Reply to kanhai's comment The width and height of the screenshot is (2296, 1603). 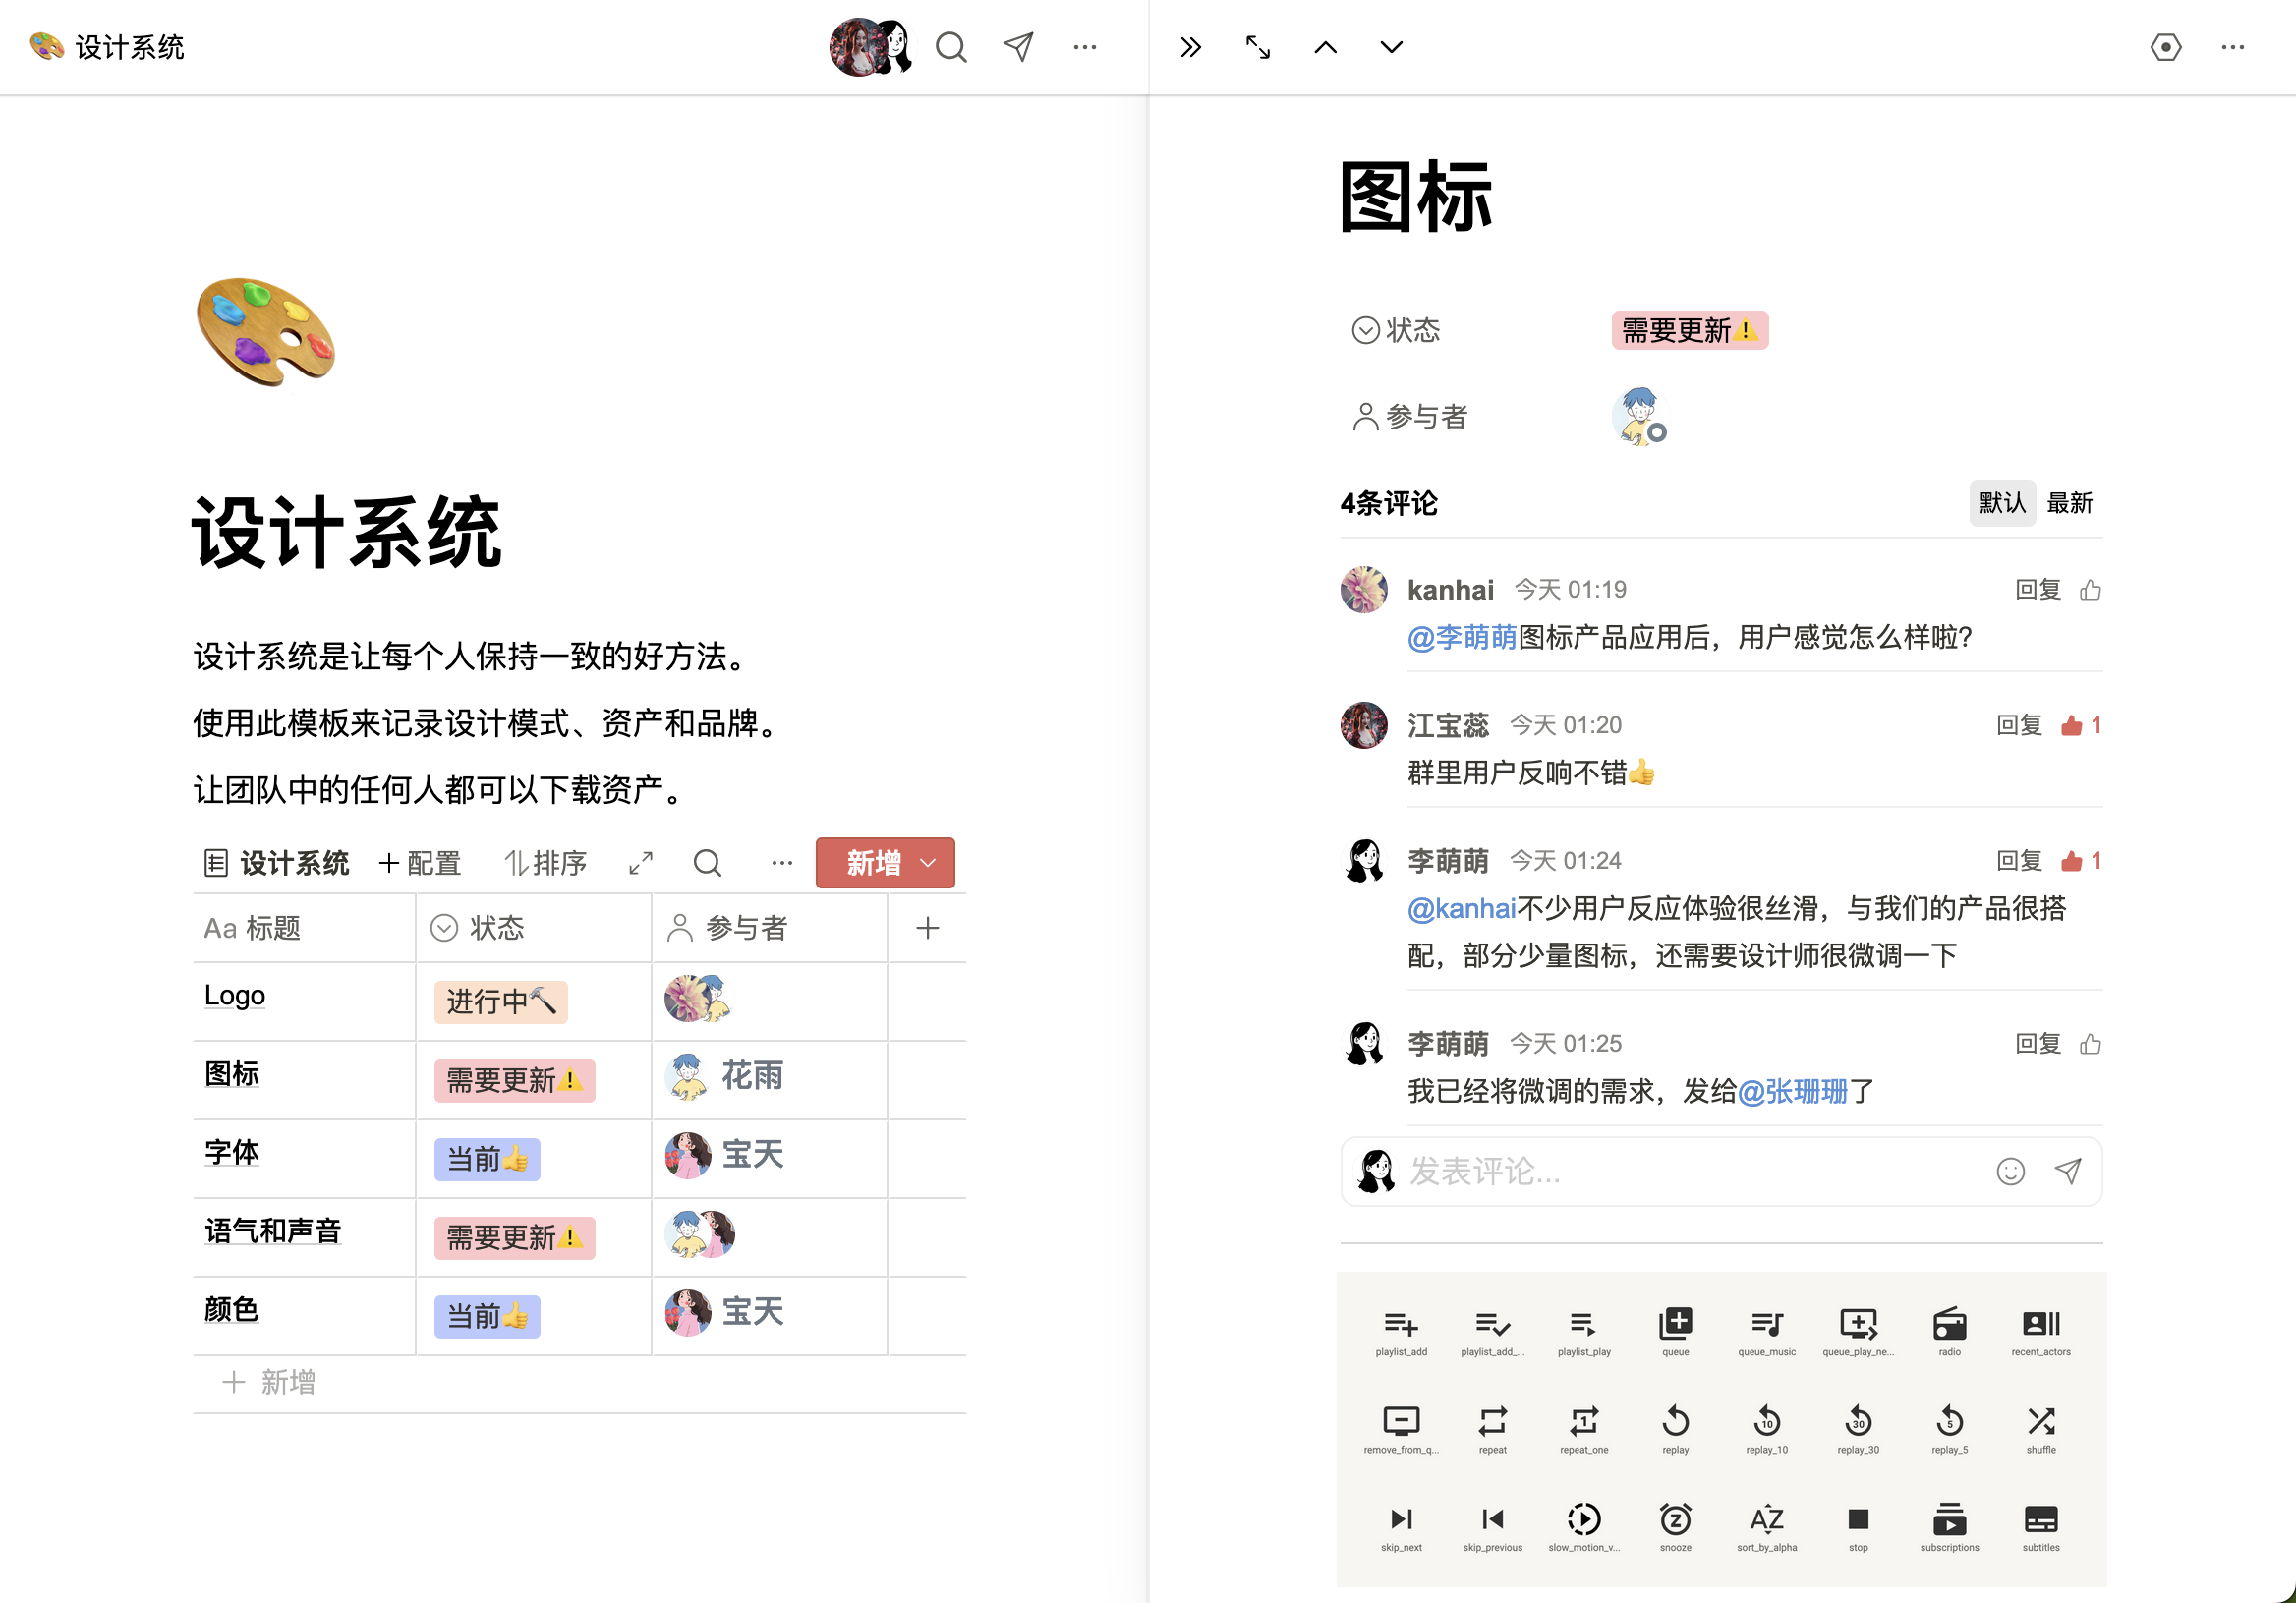click(x=2037, y=590)
